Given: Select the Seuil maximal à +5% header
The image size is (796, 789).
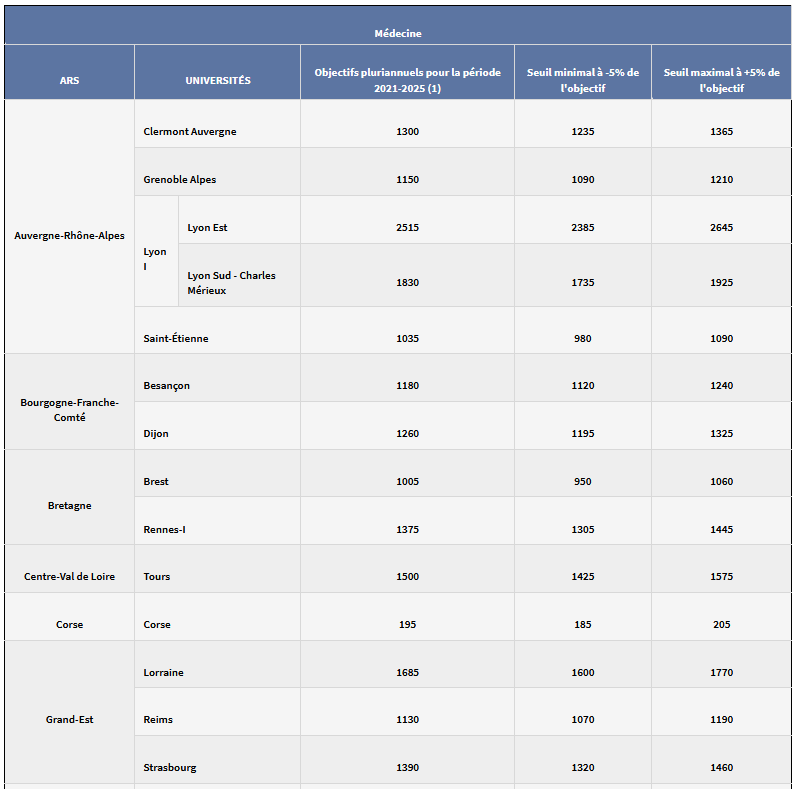Looking at the screenshot, I should tap(722, 80).
